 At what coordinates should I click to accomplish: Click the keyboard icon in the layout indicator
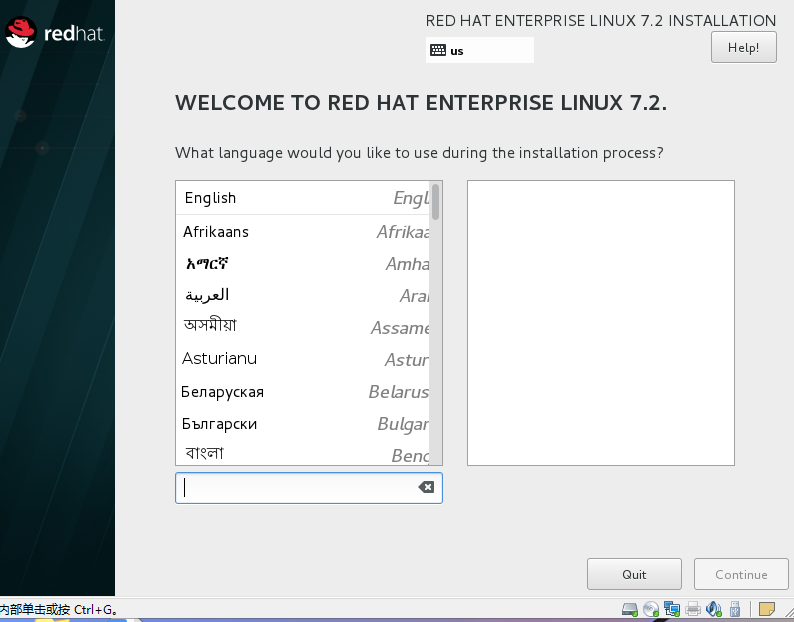[438, 50]
